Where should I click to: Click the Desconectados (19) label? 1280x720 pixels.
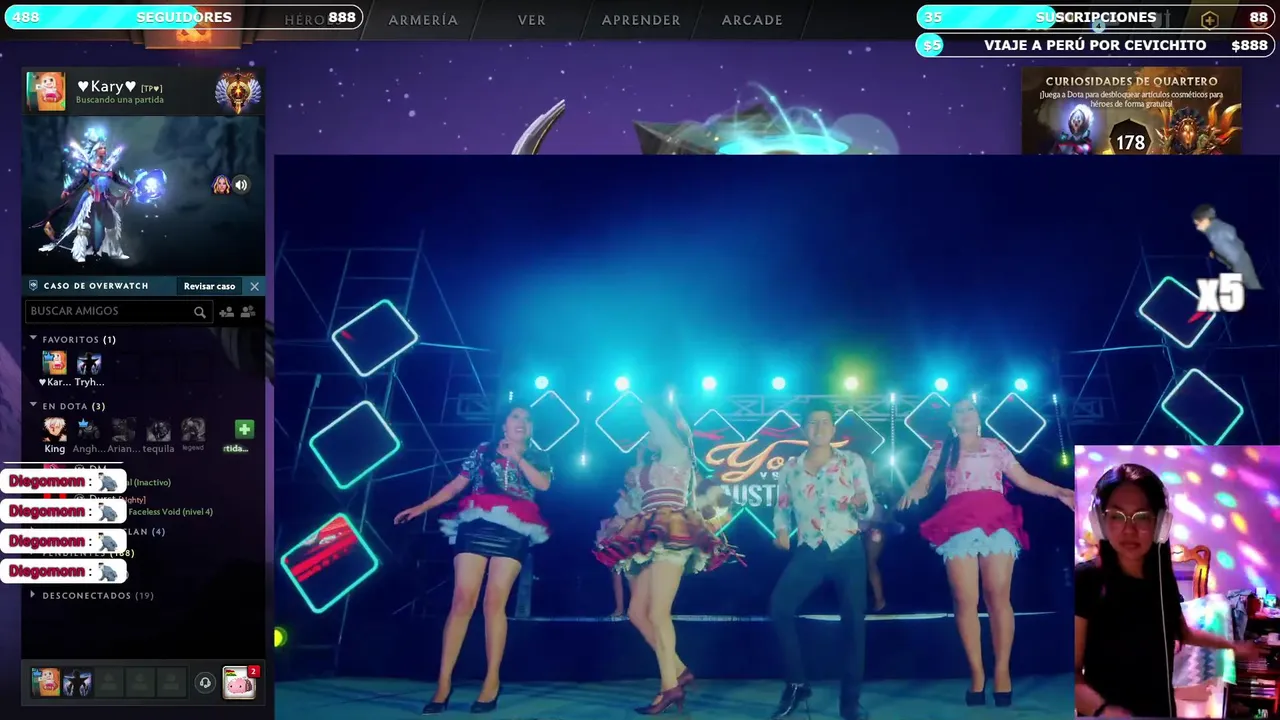point(98,595)
